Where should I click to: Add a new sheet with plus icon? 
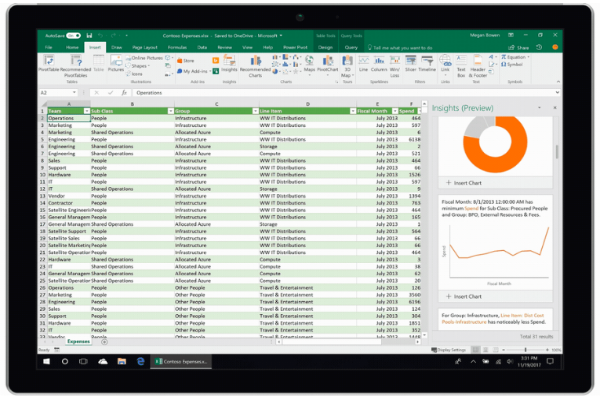tap(104, 342)
